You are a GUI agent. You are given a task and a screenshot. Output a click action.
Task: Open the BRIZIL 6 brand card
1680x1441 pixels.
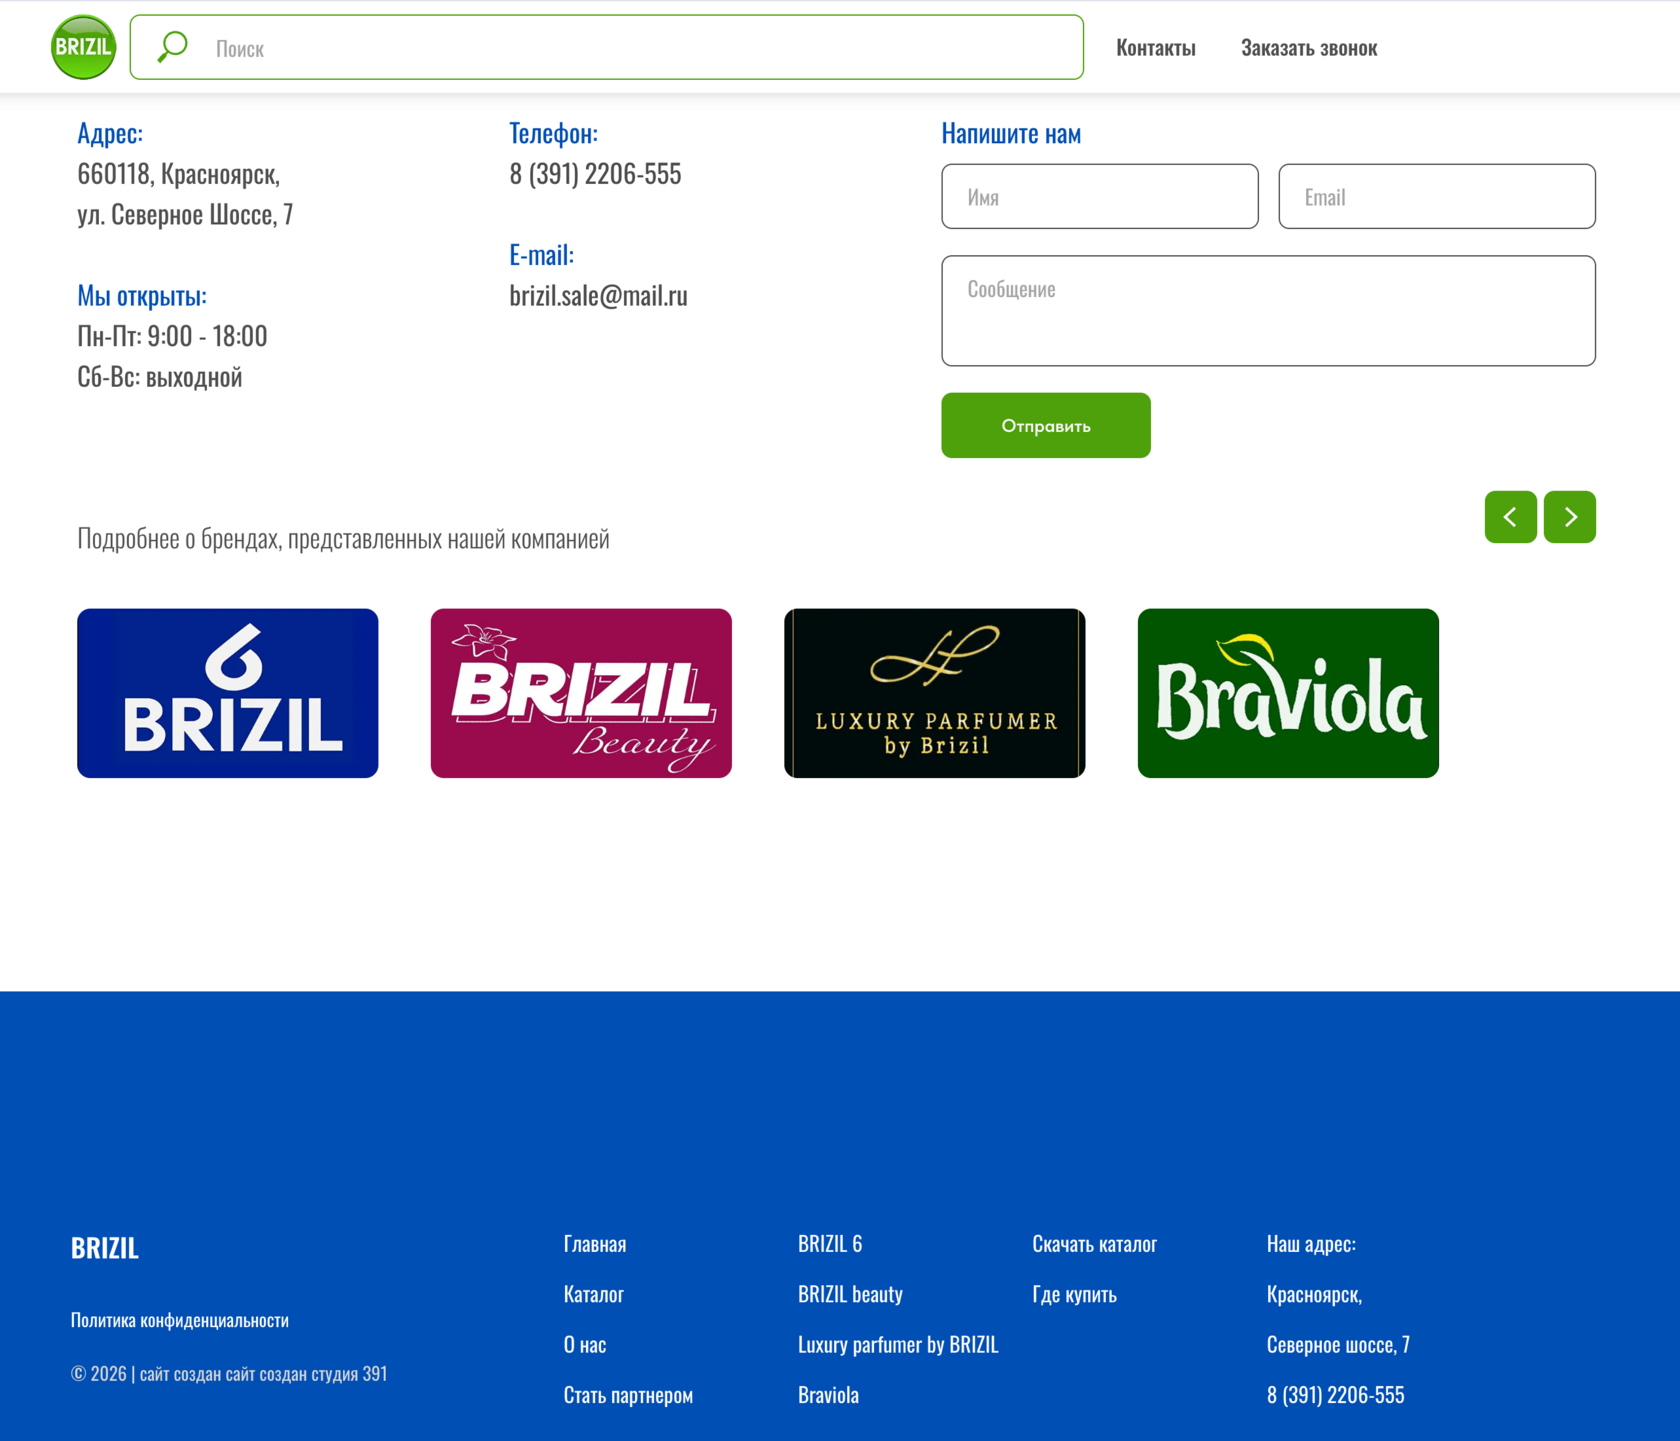(x=228, y=693)
